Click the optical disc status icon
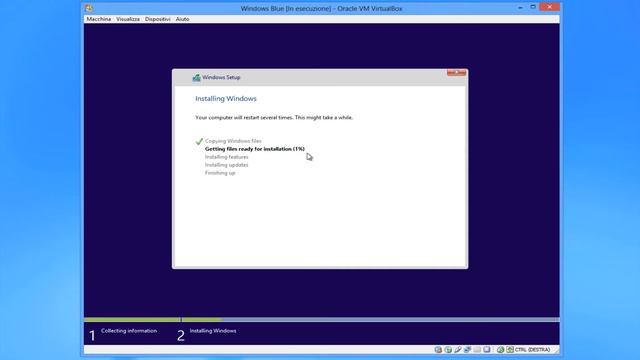Viewport: 640px width, 360px height. click(x=448, y=349)
